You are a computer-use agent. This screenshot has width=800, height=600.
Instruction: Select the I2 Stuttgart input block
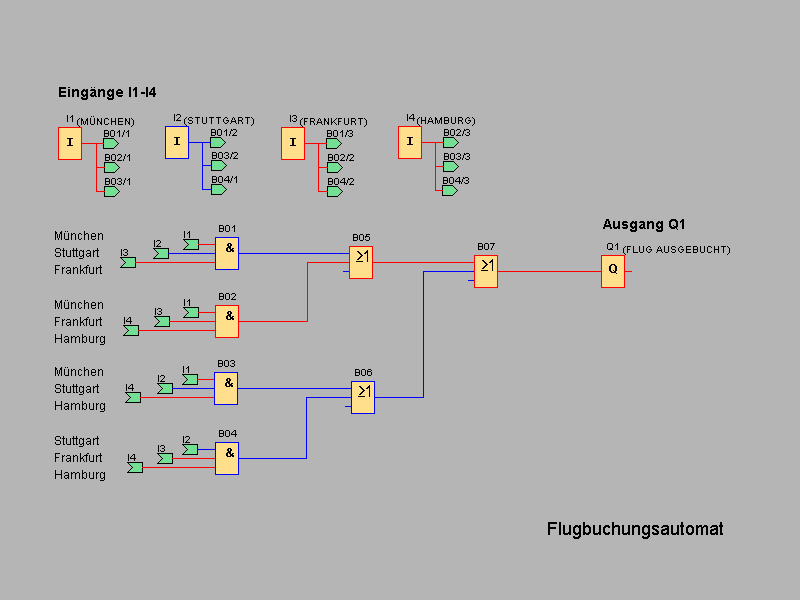(177, 142)
